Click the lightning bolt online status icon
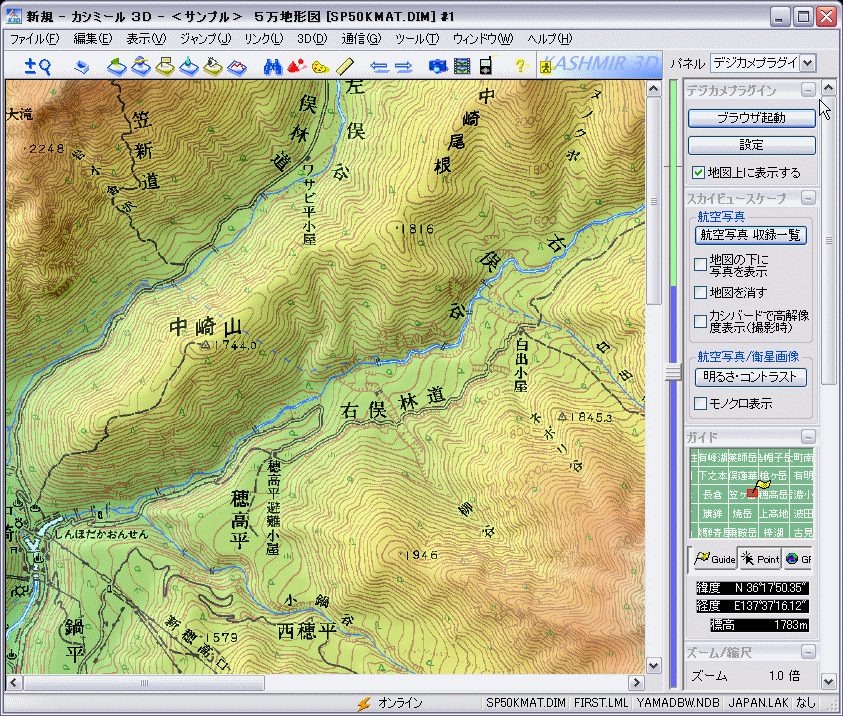The width and height of the screenshot is (843, 716). 364,703
